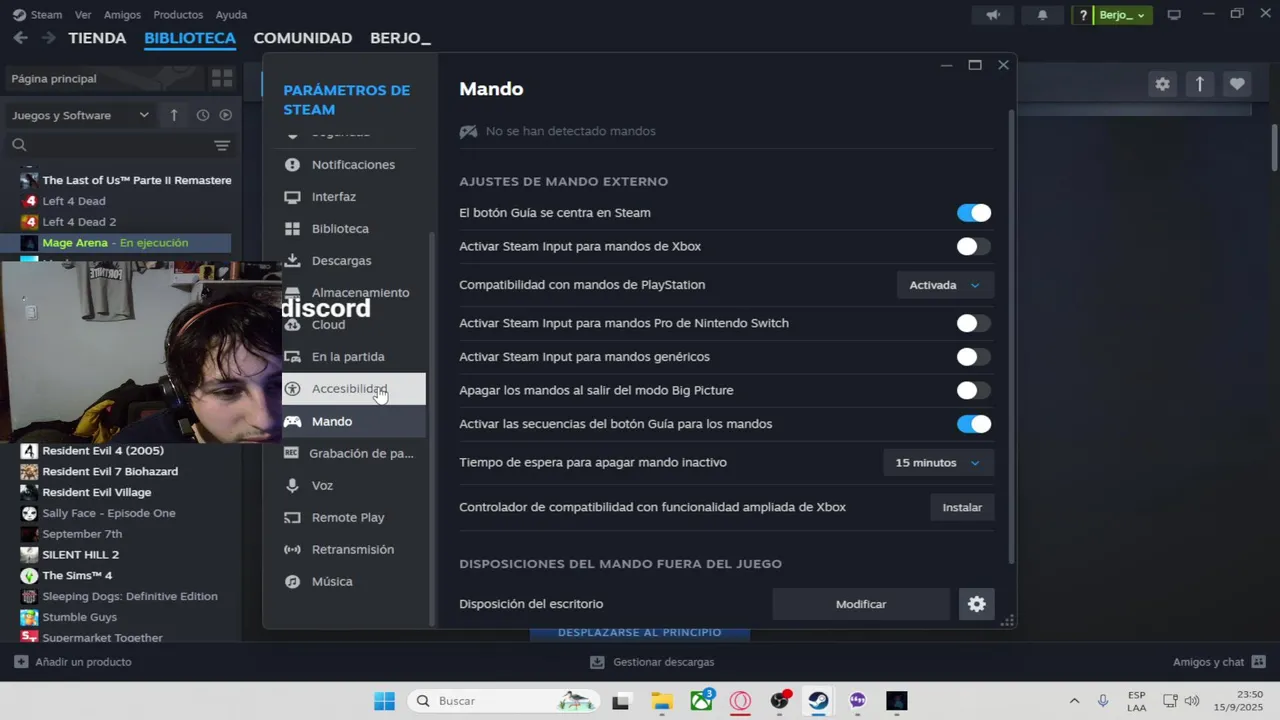1280x720 pixels.
Task: Toggle Guide button focuses Steam switch
Action: 974,213
